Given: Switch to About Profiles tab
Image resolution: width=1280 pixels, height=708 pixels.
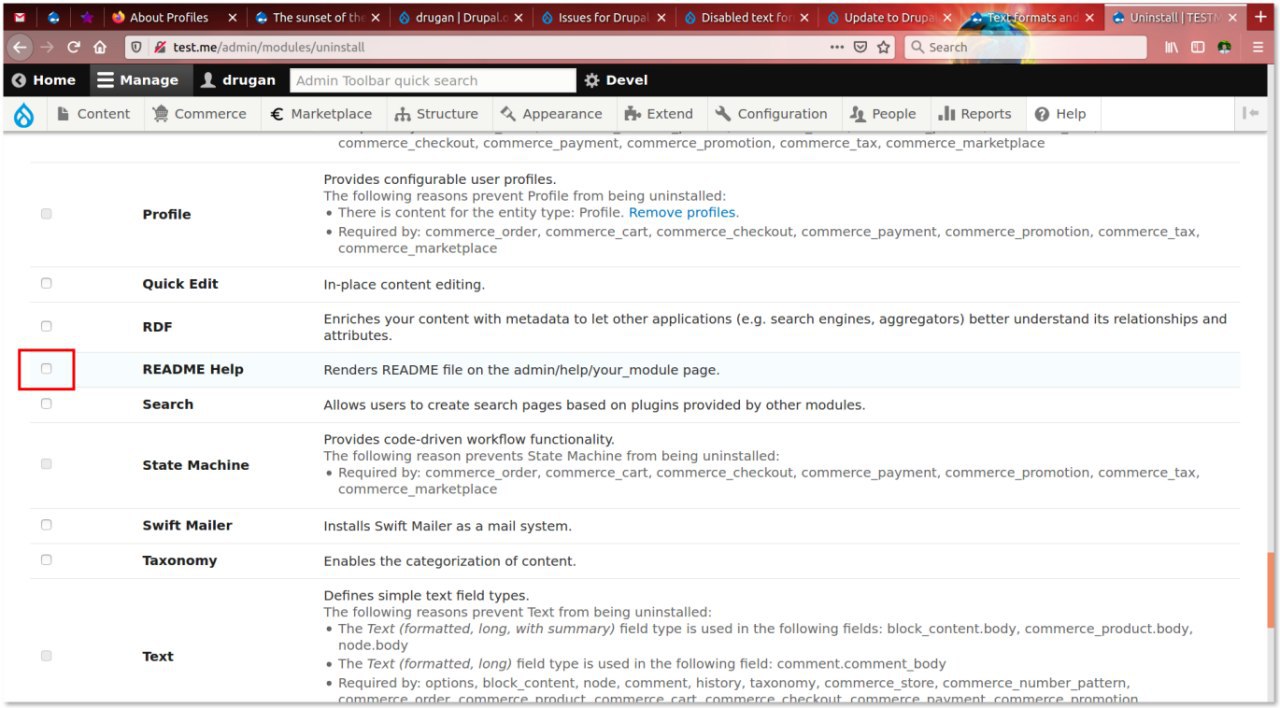Looking at the screenshot, I should tap(173, 18).
